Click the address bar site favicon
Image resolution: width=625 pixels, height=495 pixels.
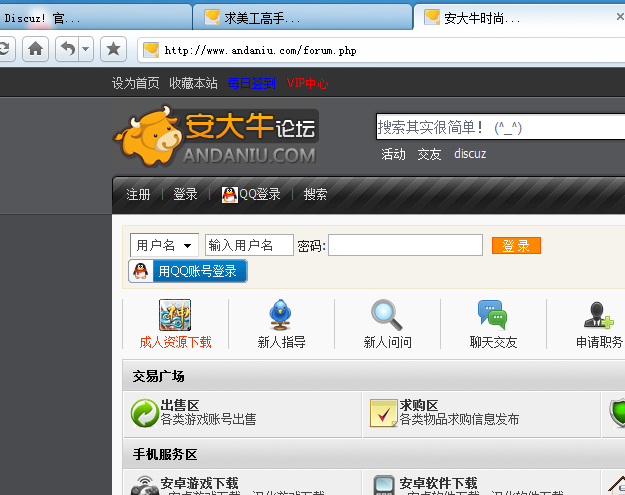151,50
